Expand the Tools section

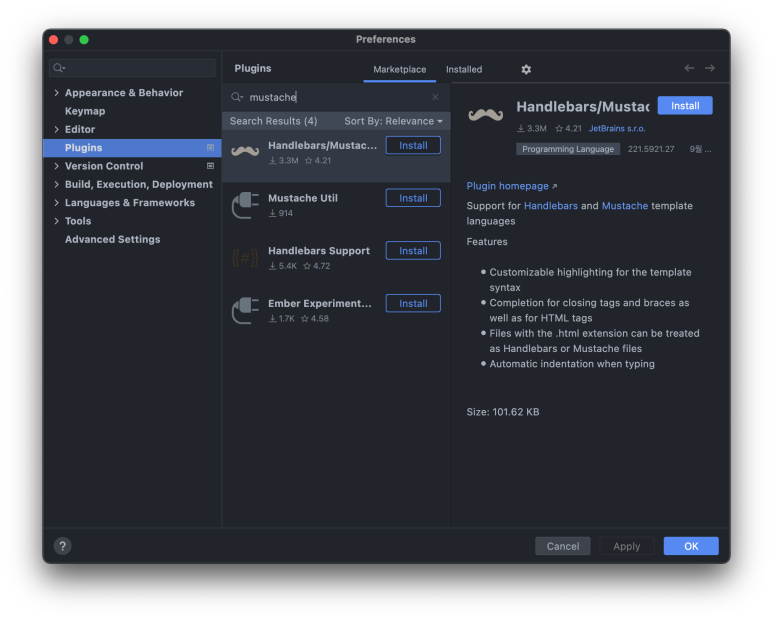(x=56, y=221)
